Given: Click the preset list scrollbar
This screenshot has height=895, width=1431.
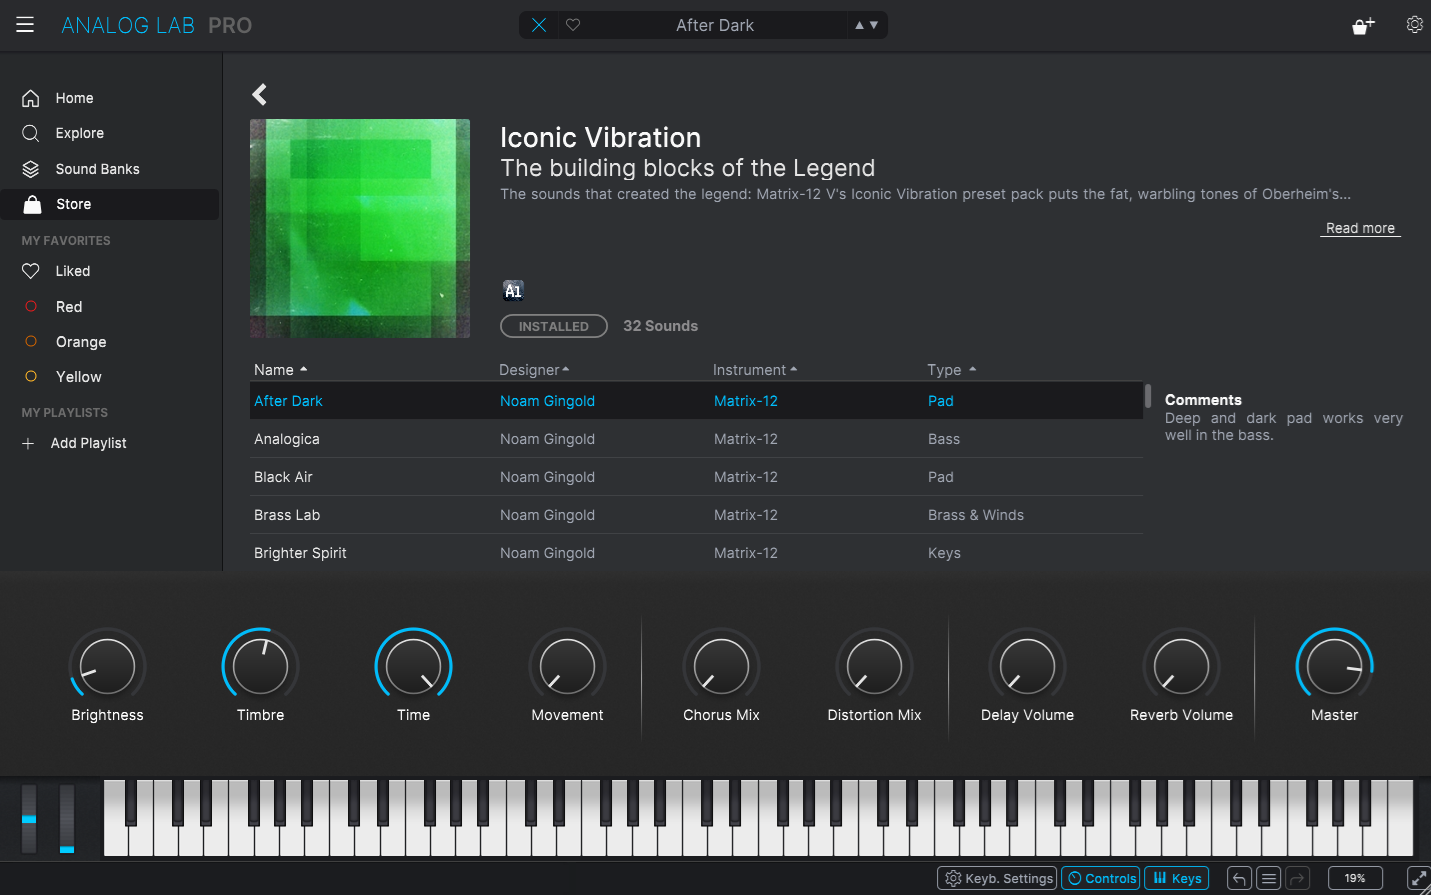Looking at the screenshot, I should click(1148, 396).
